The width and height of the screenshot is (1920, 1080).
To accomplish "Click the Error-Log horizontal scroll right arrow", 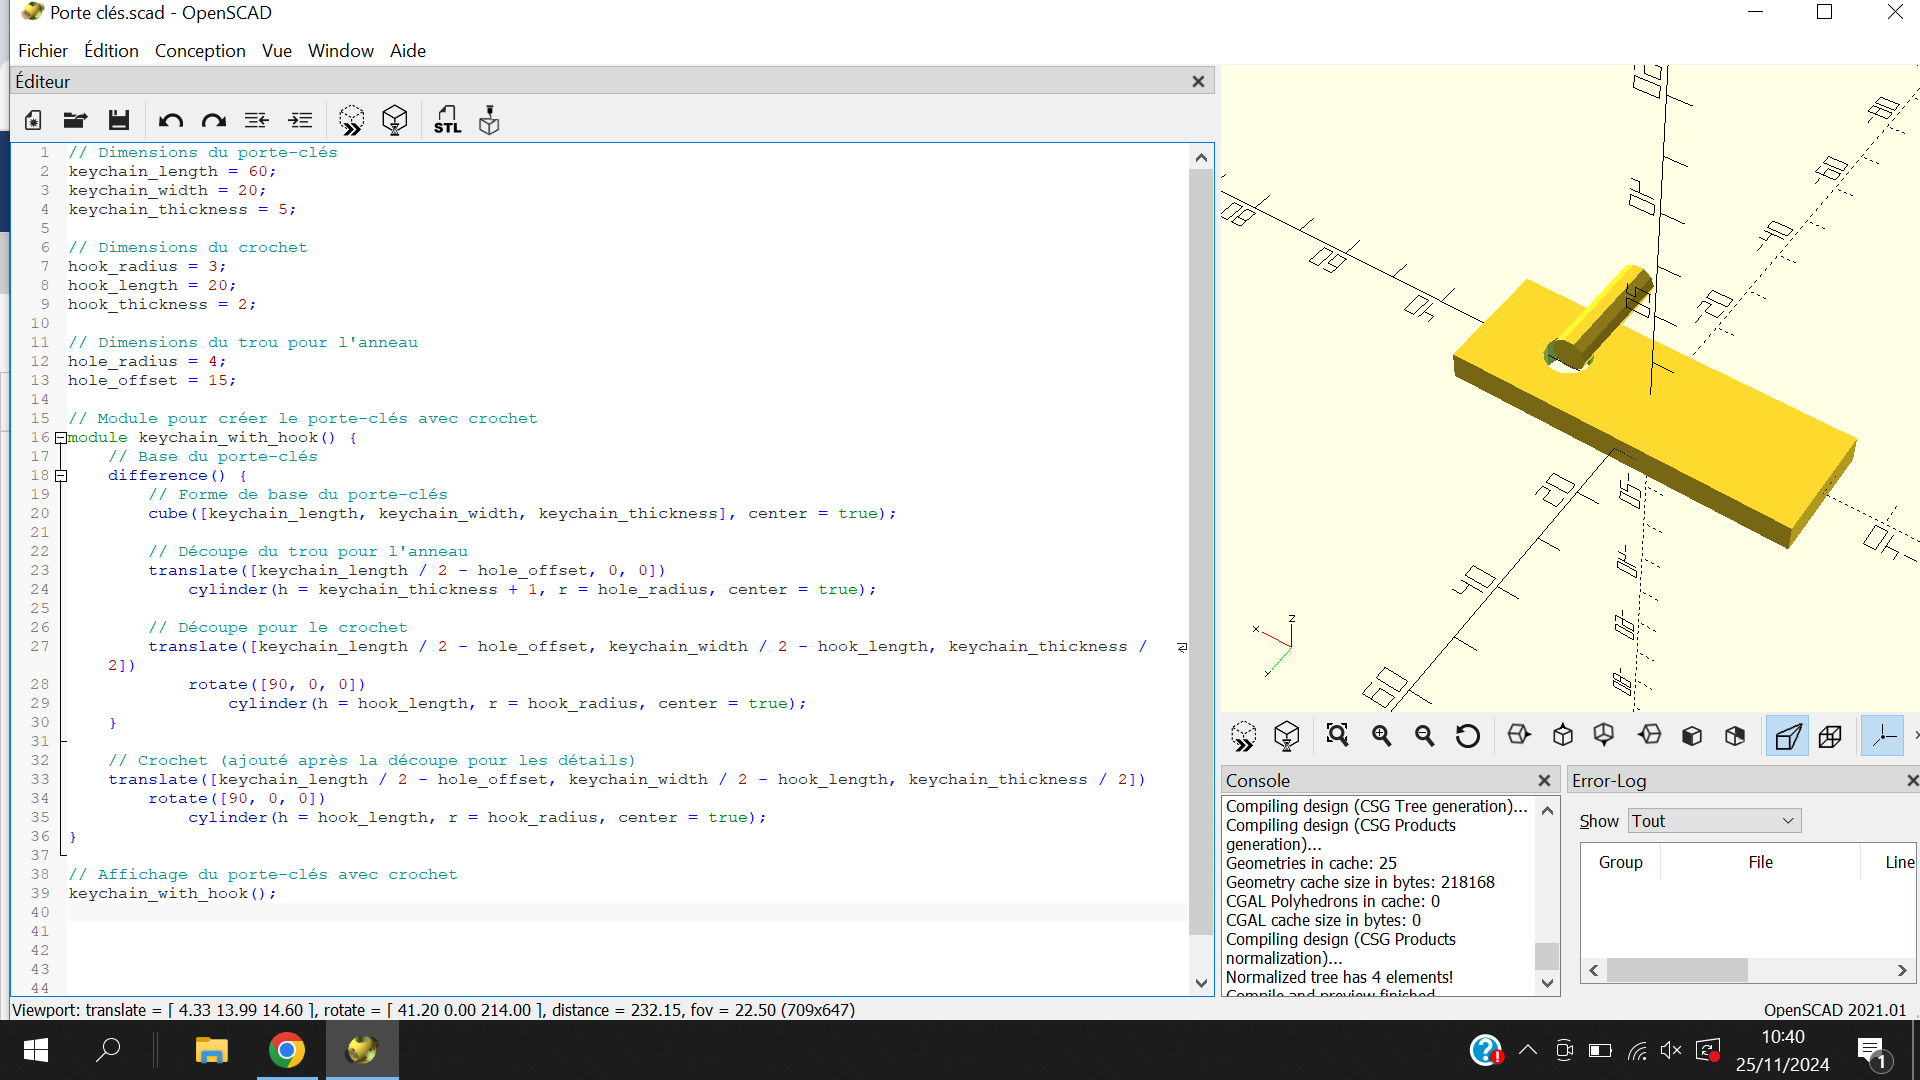I will pyautogui.click(x=1902, y=970).
